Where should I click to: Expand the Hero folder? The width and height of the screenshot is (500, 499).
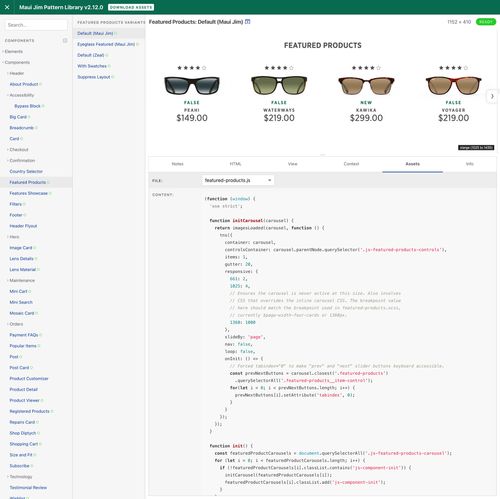point(13,237)
